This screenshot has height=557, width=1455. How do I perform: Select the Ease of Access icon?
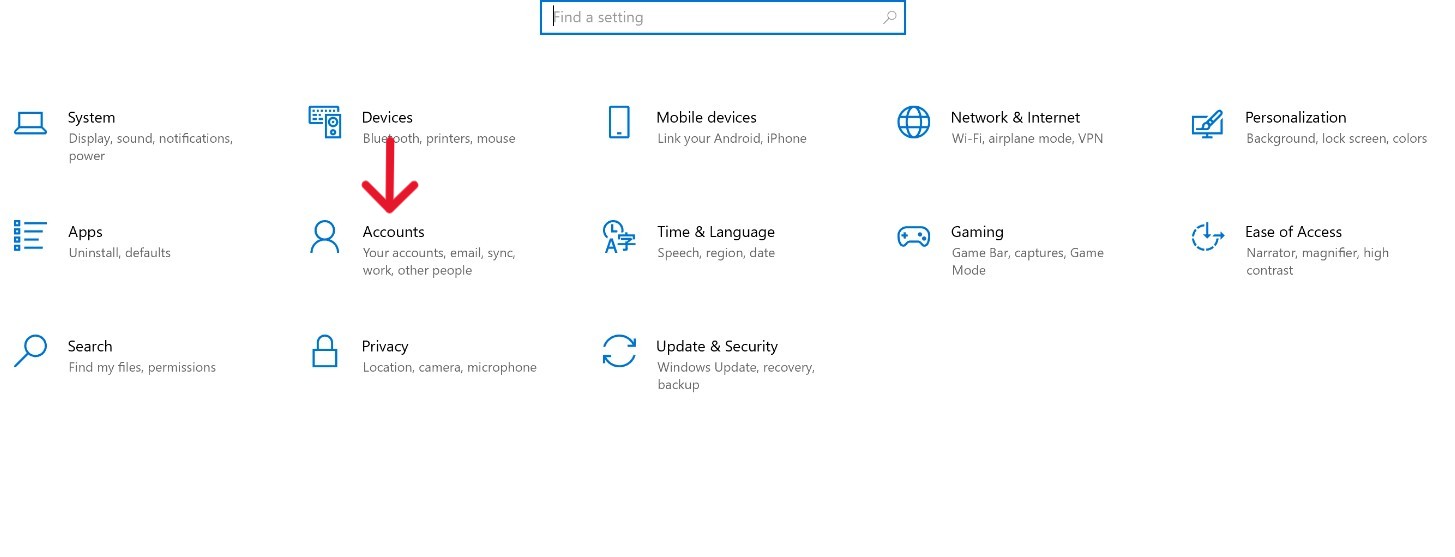point(1208,237)
